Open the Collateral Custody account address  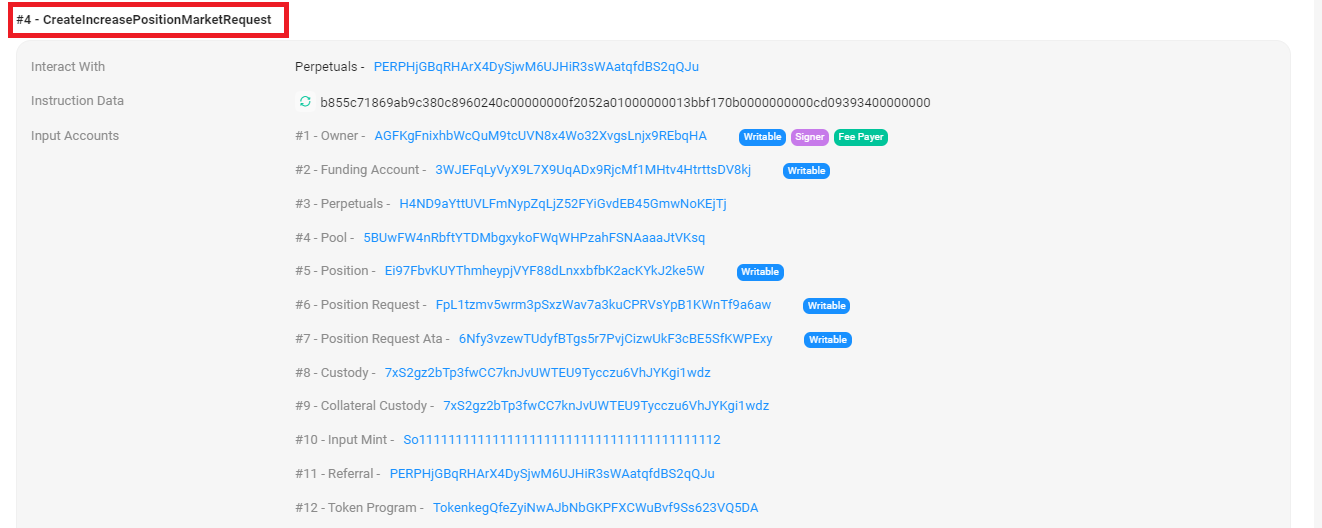606,406
